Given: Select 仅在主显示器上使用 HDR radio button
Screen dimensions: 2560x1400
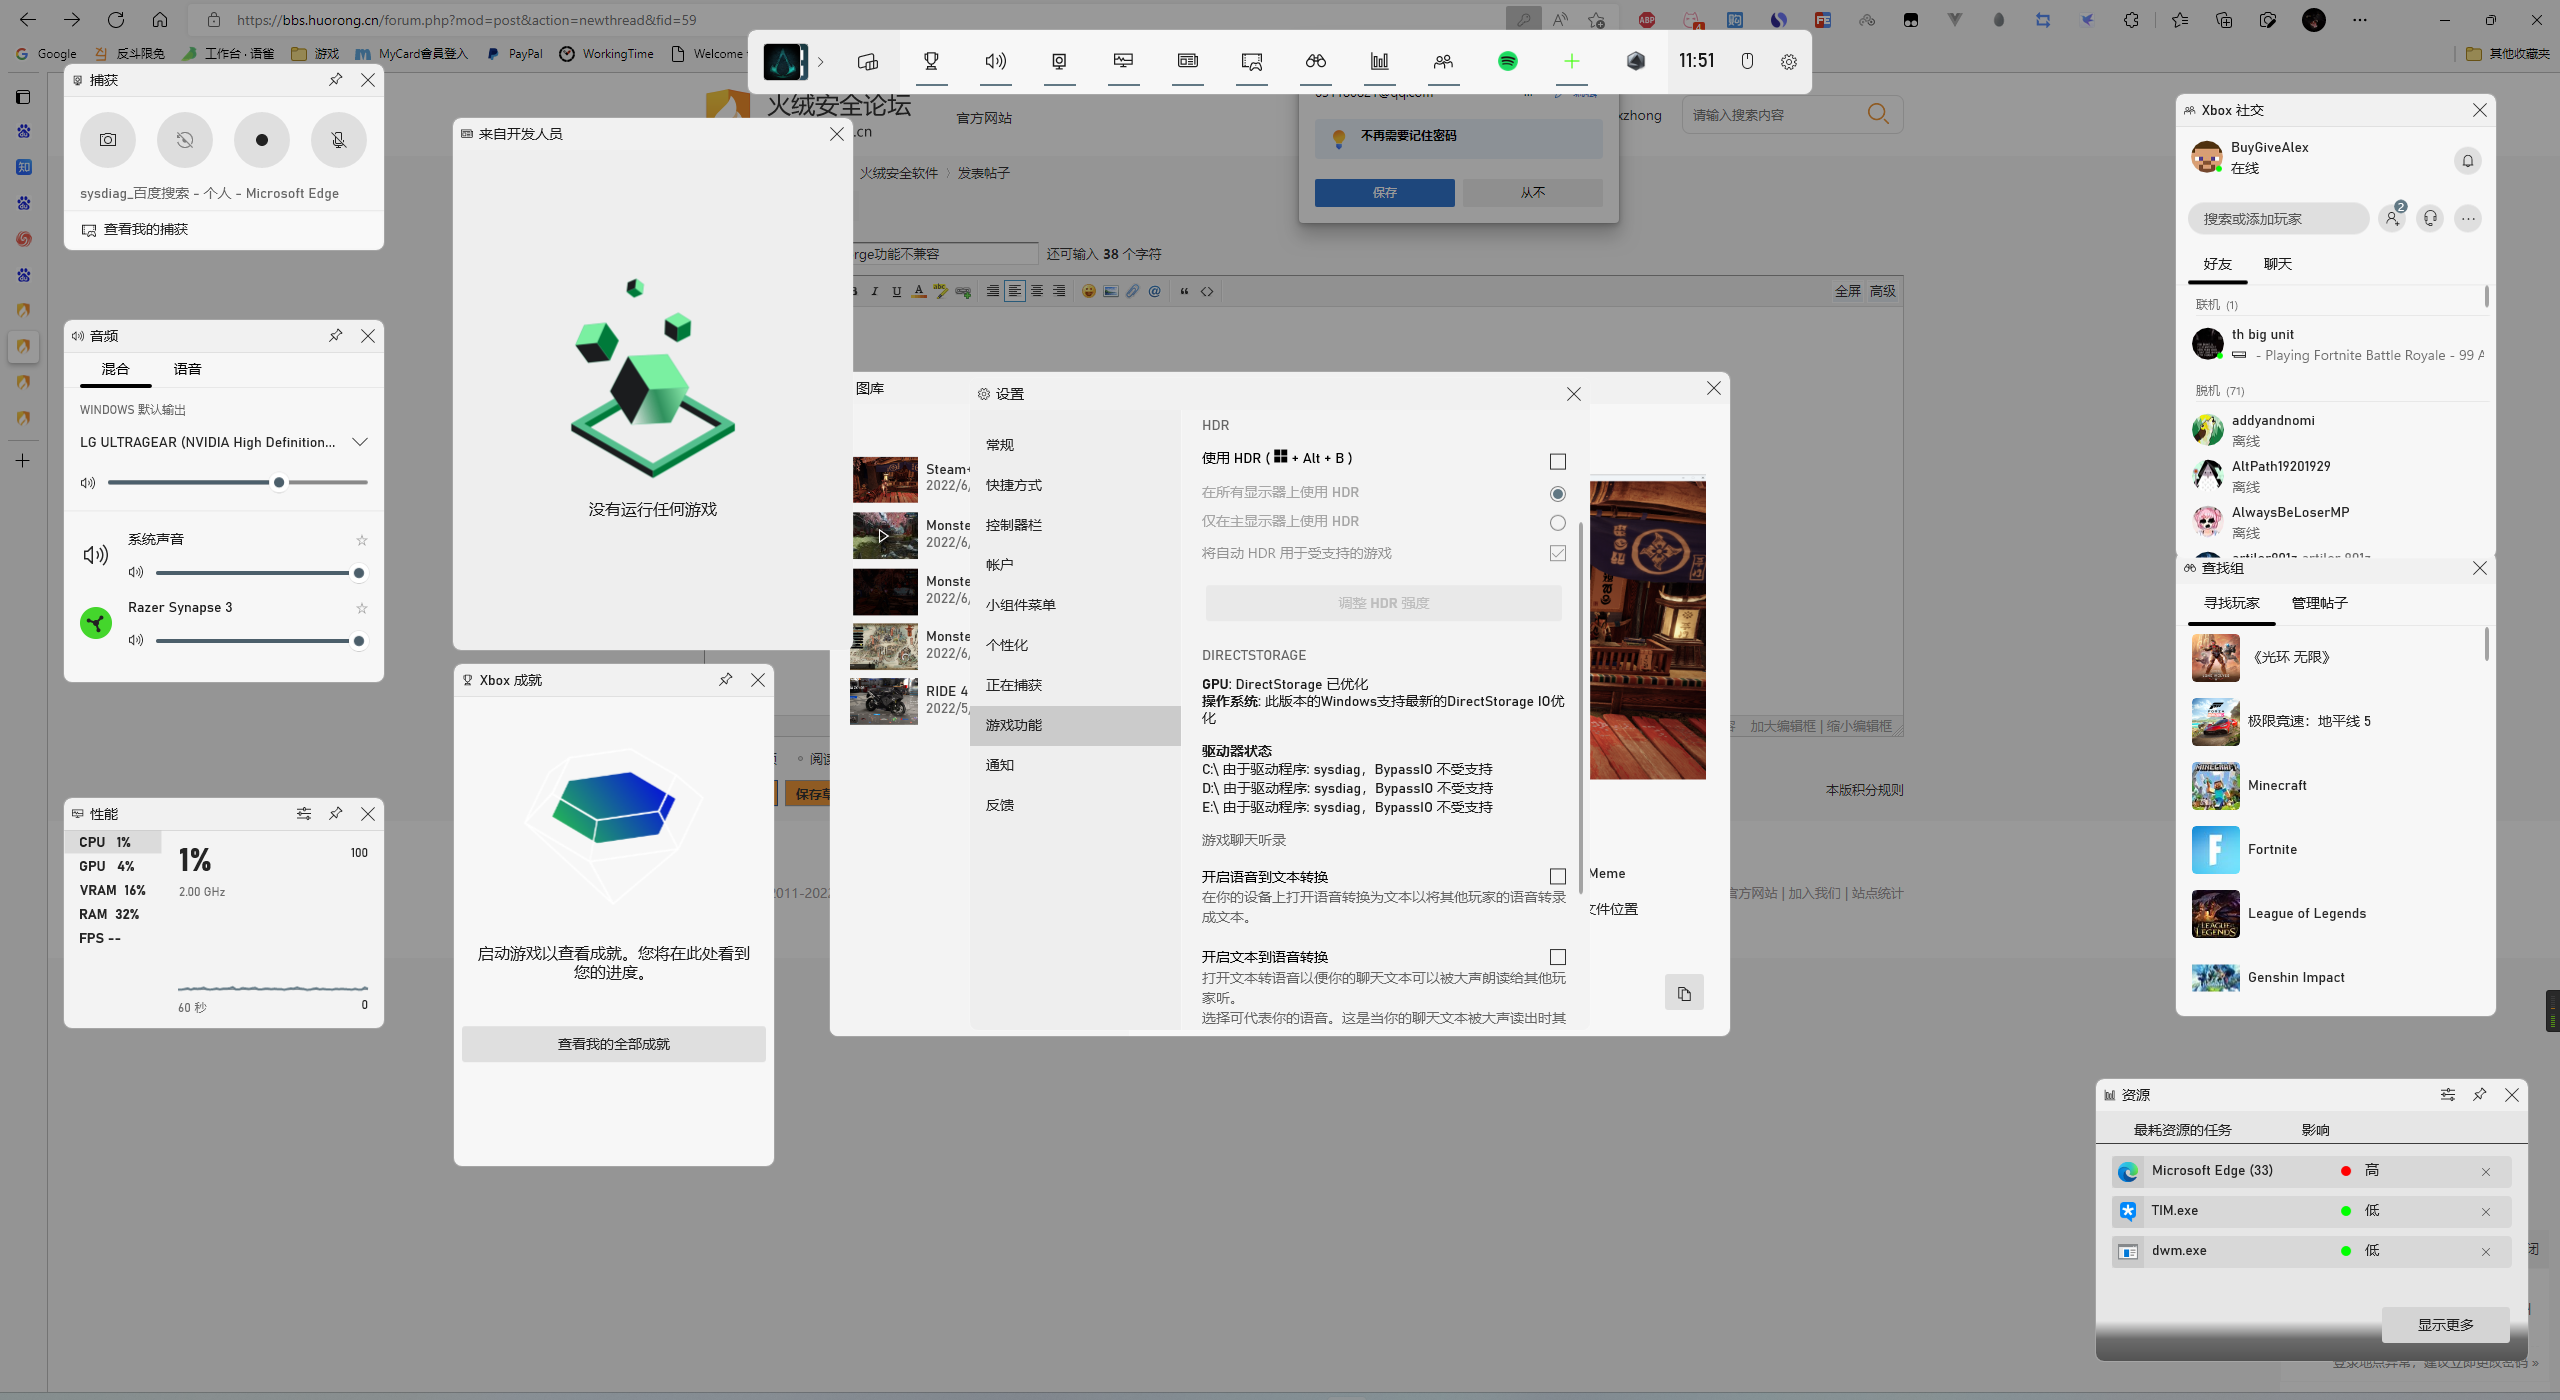Looking at the screenshot, I should [x=1557, y=522].
